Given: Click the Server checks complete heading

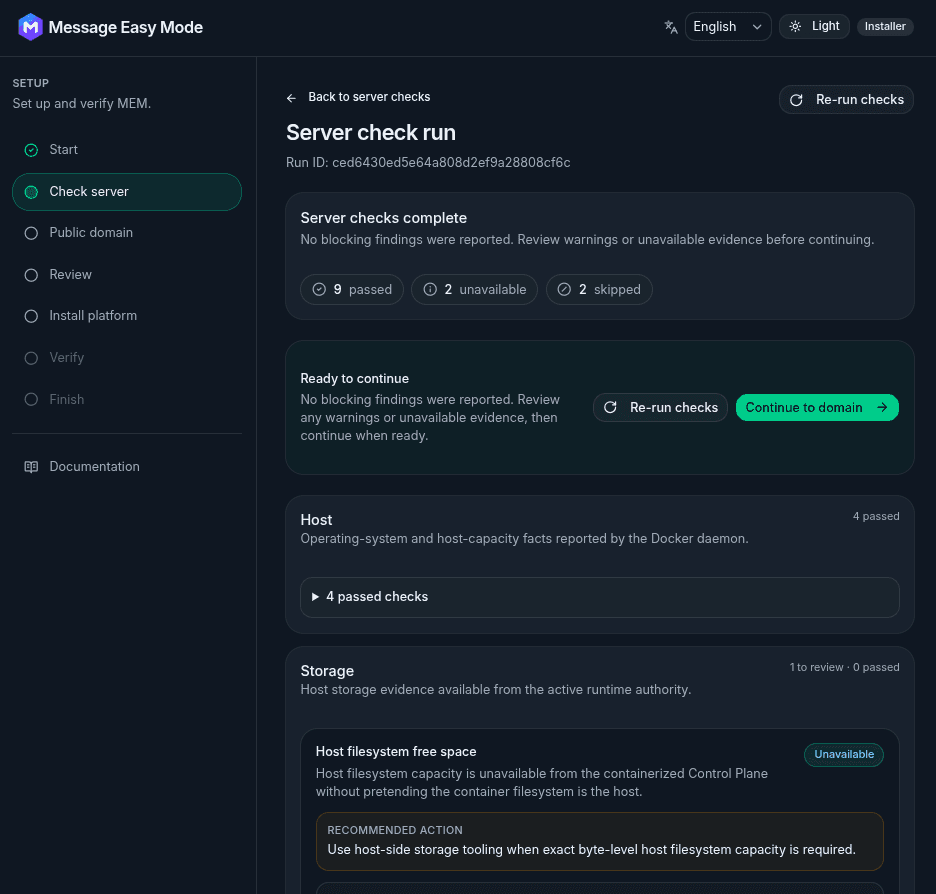Looking at the screenshot, I should (384, 218).
